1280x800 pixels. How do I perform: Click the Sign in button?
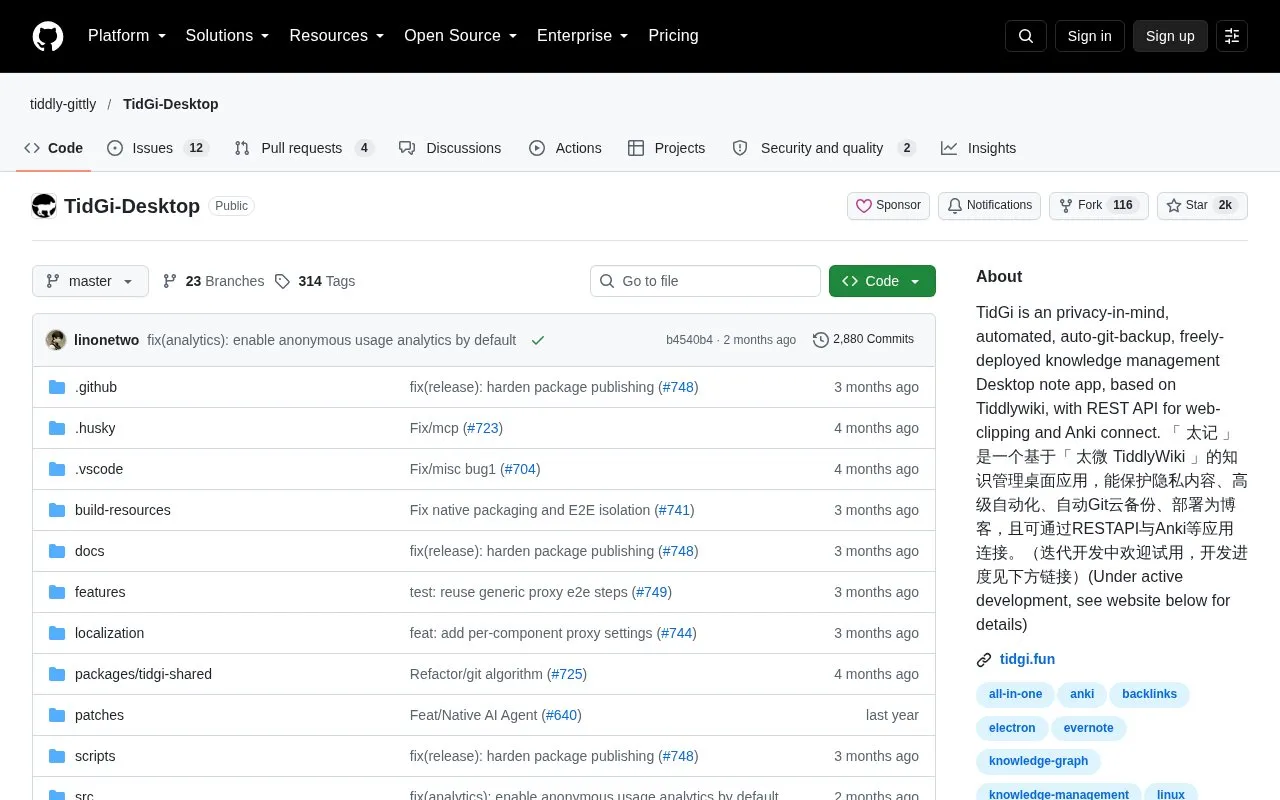[1089, 36]
